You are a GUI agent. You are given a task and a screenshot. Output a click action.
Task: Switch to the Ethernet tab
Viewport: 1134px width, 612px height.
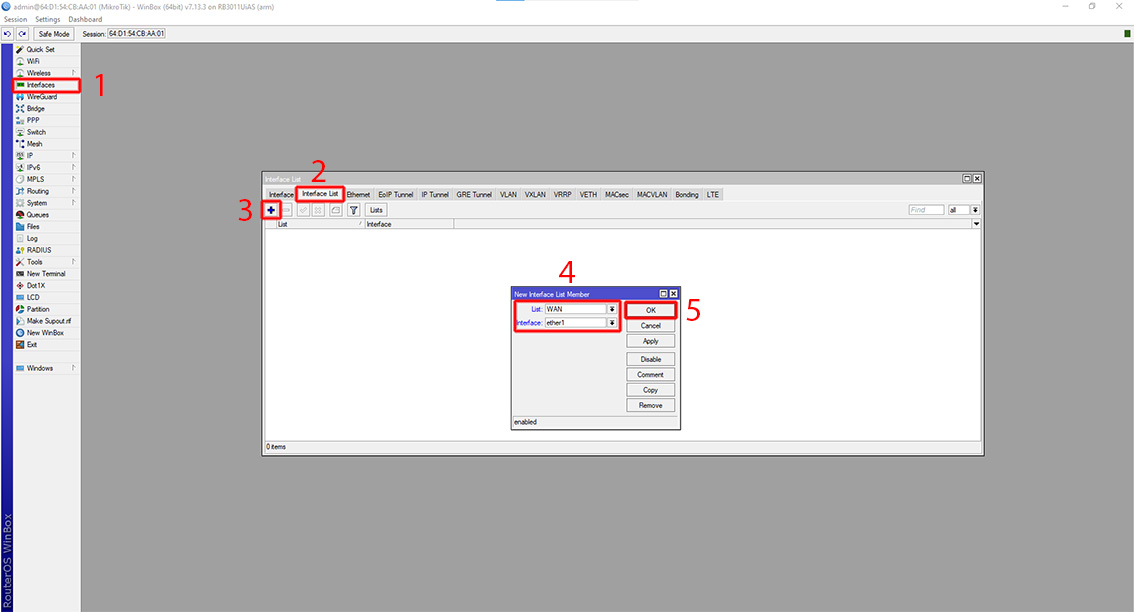pos(358,195)
